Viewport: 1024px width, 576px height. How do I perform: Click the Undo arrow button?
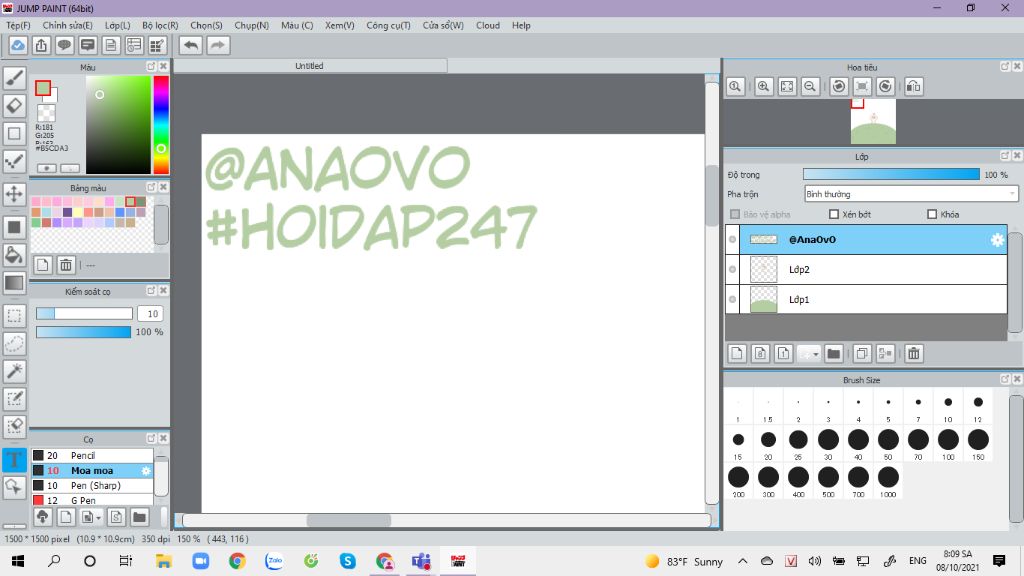click(191, 45)
